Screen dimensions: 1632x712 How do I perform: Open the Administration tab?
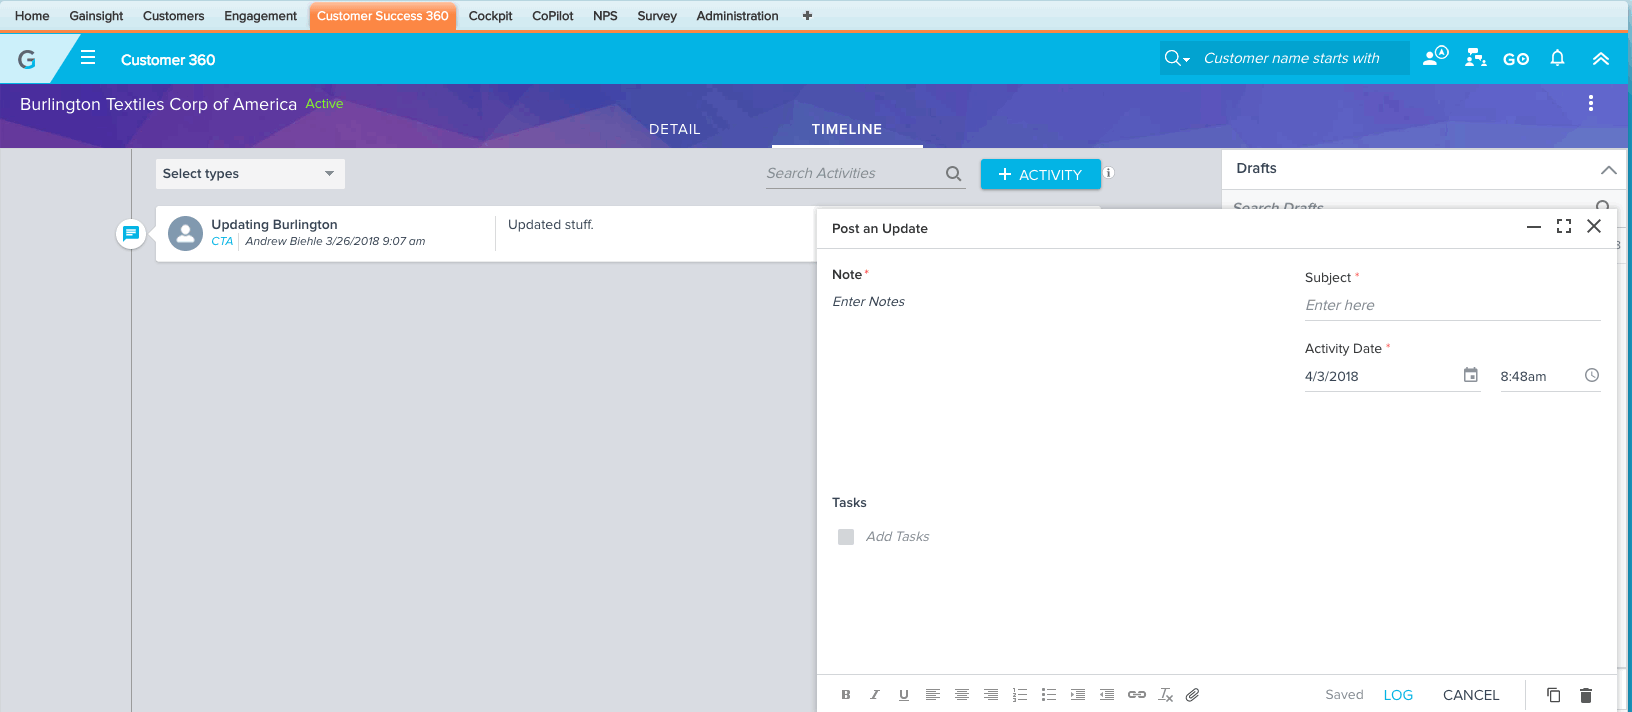point(737,16)
